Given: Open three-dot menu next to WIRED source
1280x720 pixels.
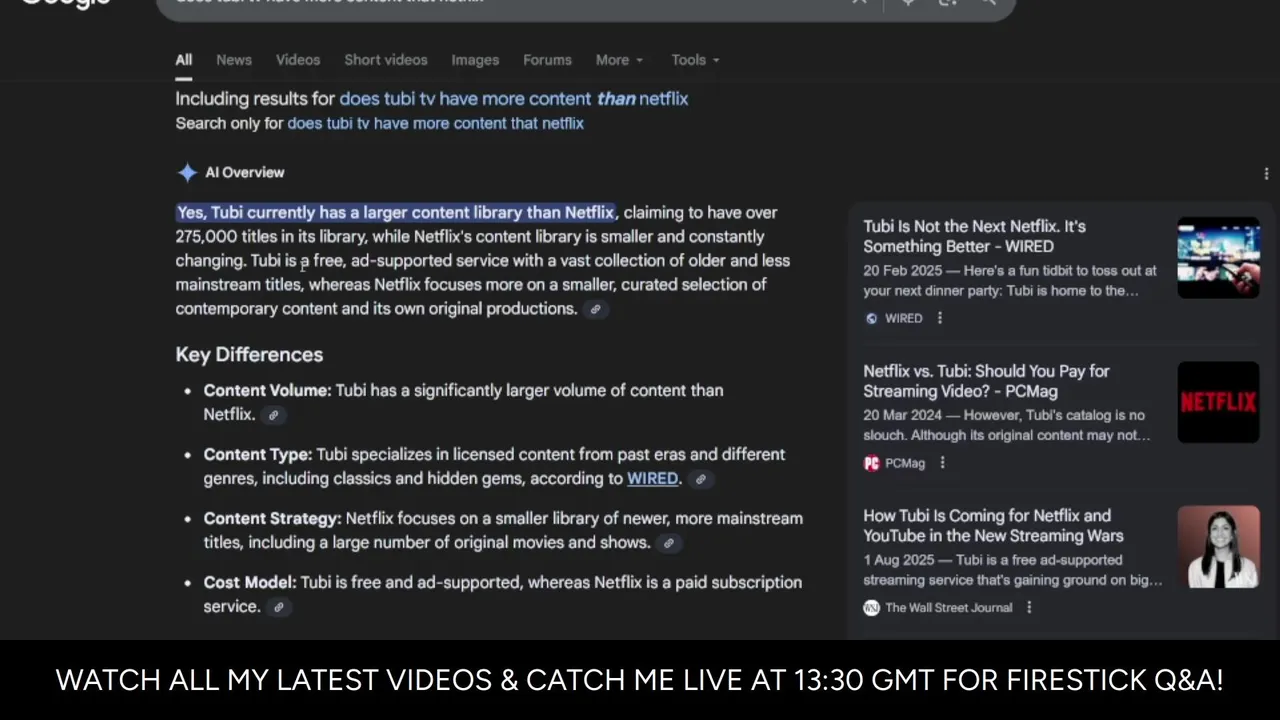Looking at the screenshot, I should point(939,318).
